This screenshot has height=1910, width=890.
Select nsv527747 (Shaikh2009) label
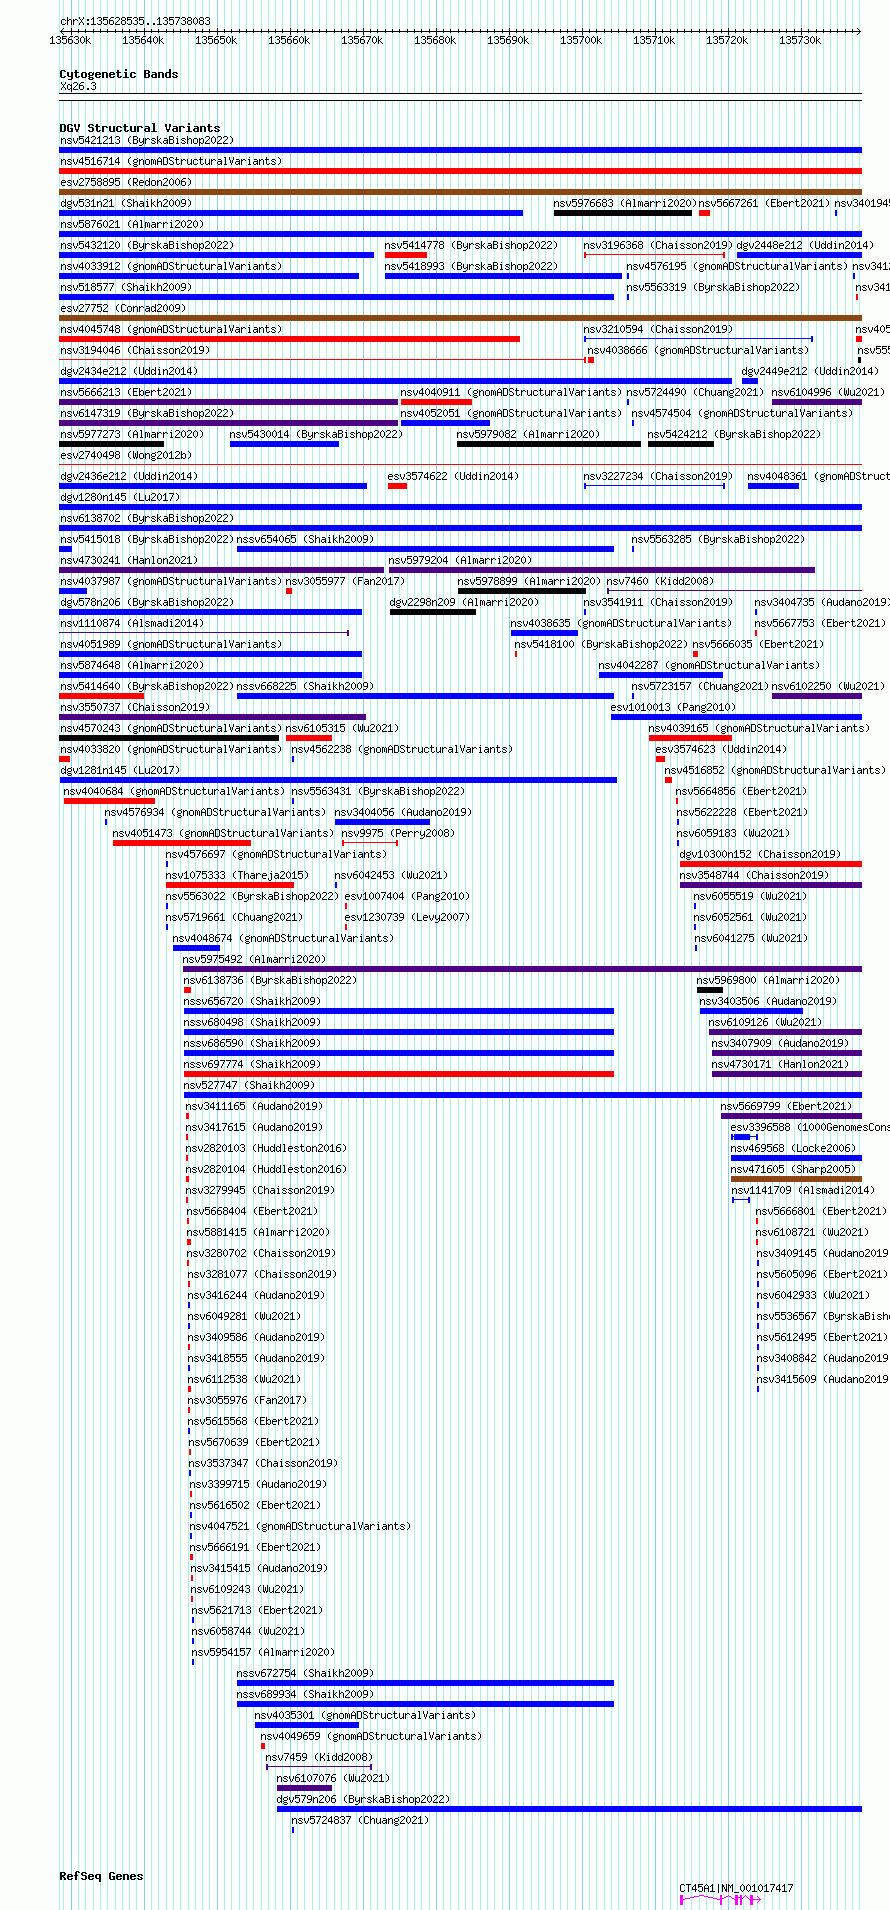[248, 1085]
